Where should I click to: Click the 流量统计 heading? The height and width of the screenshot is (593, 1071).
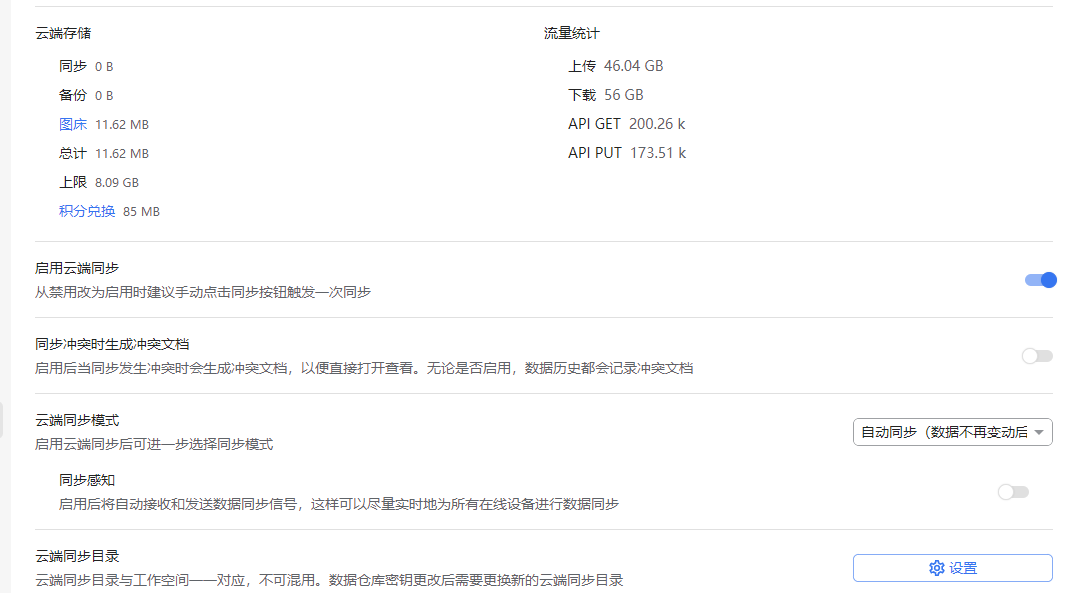pos(572,33)
